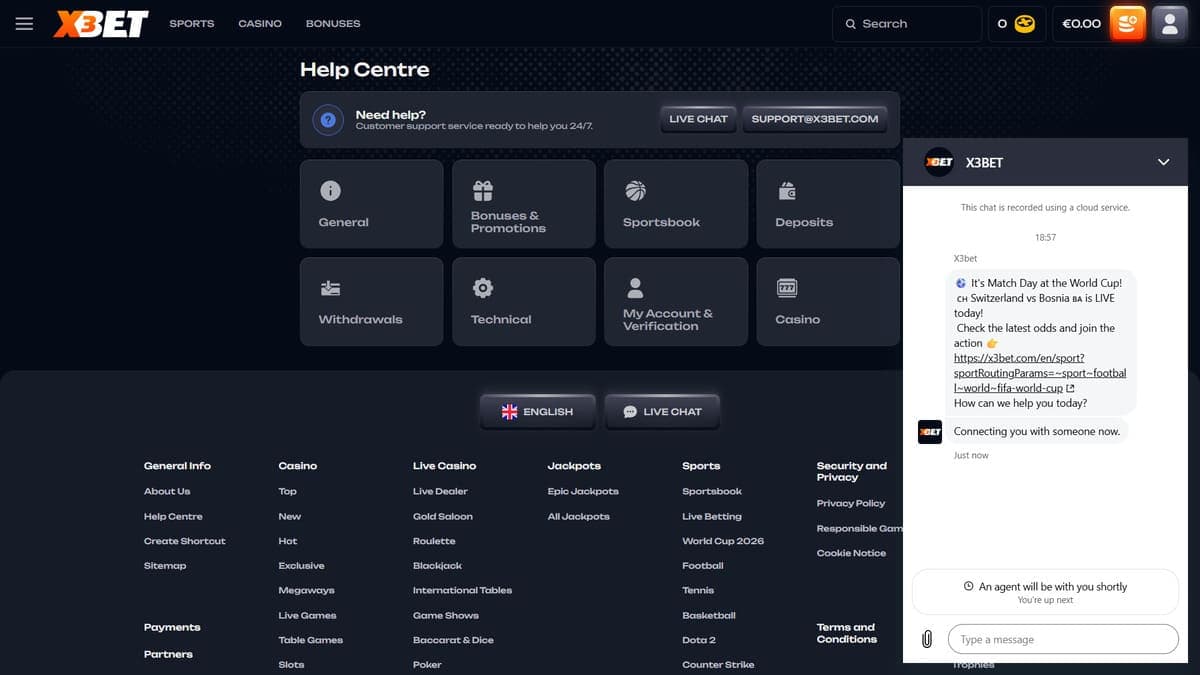The width and height of the screenshot is (1200, 675).
Task: Click the blue question mark help icon
Action: (x=328, y=120)
